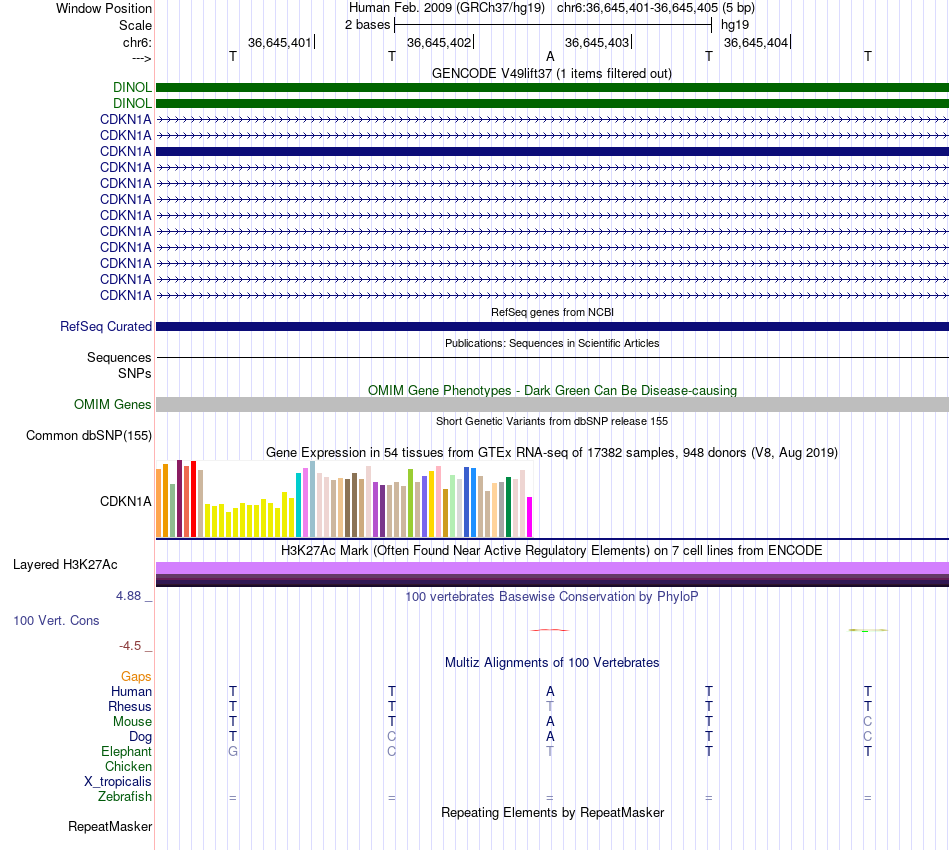
Task: Select the RefSeq Curated track label
Action: click(x=105, y=327)
